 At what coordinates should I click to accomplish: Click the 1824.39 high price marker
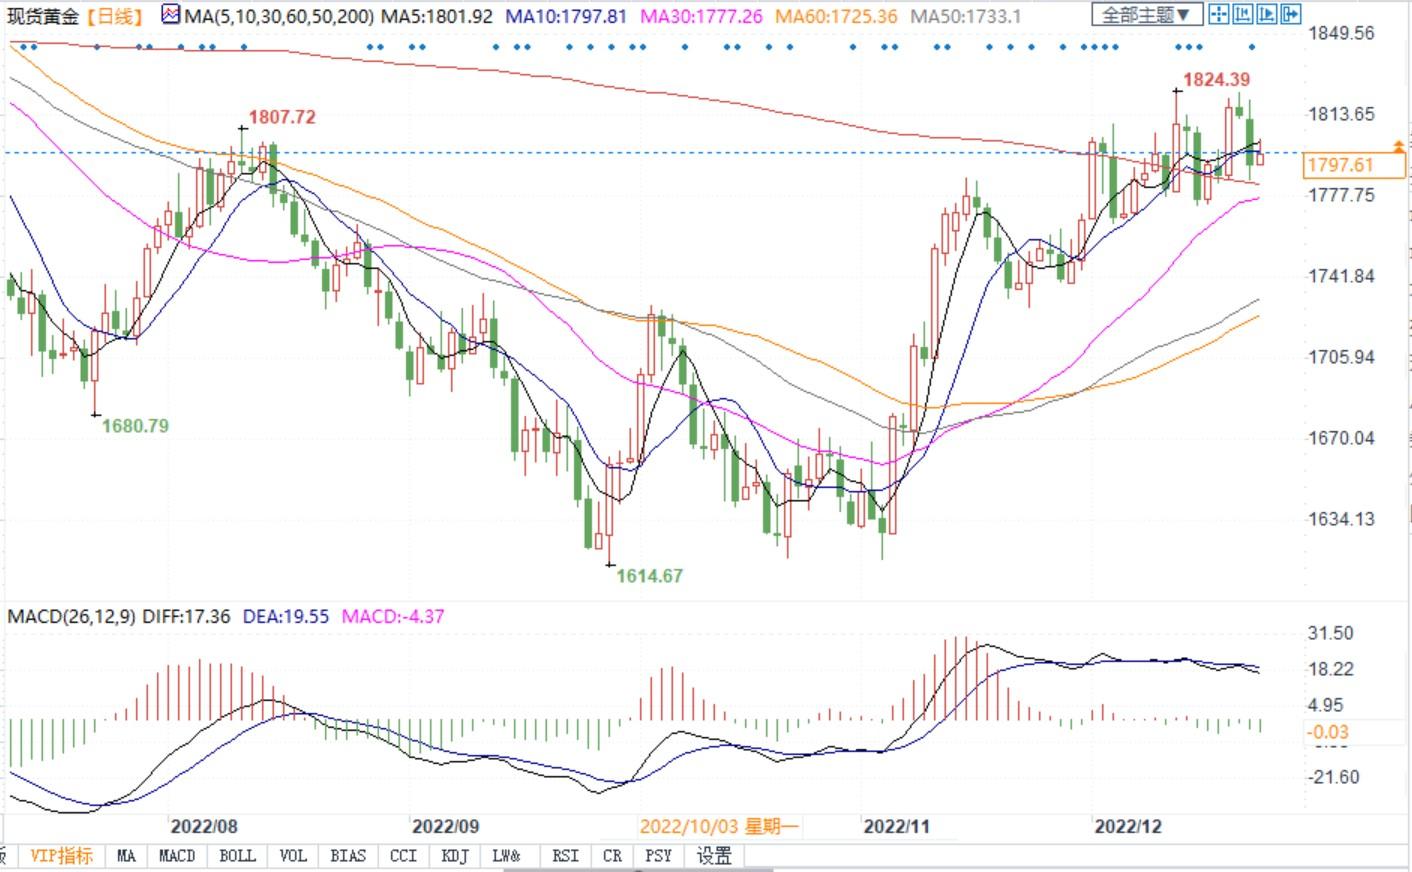coord(1216,79)
